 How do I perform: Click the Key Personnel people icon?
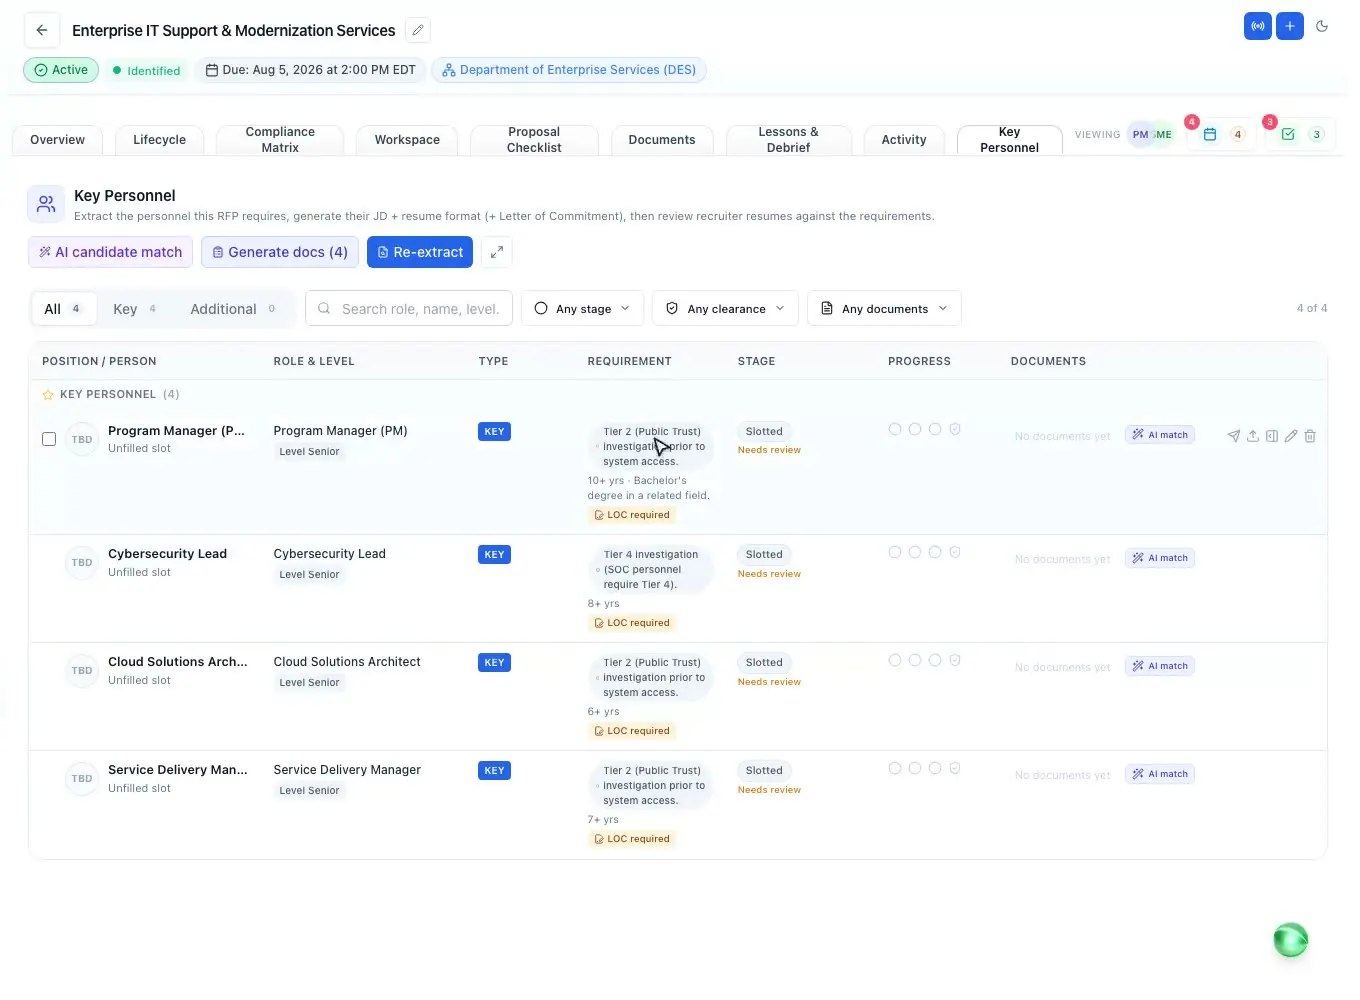pos(46,204)
